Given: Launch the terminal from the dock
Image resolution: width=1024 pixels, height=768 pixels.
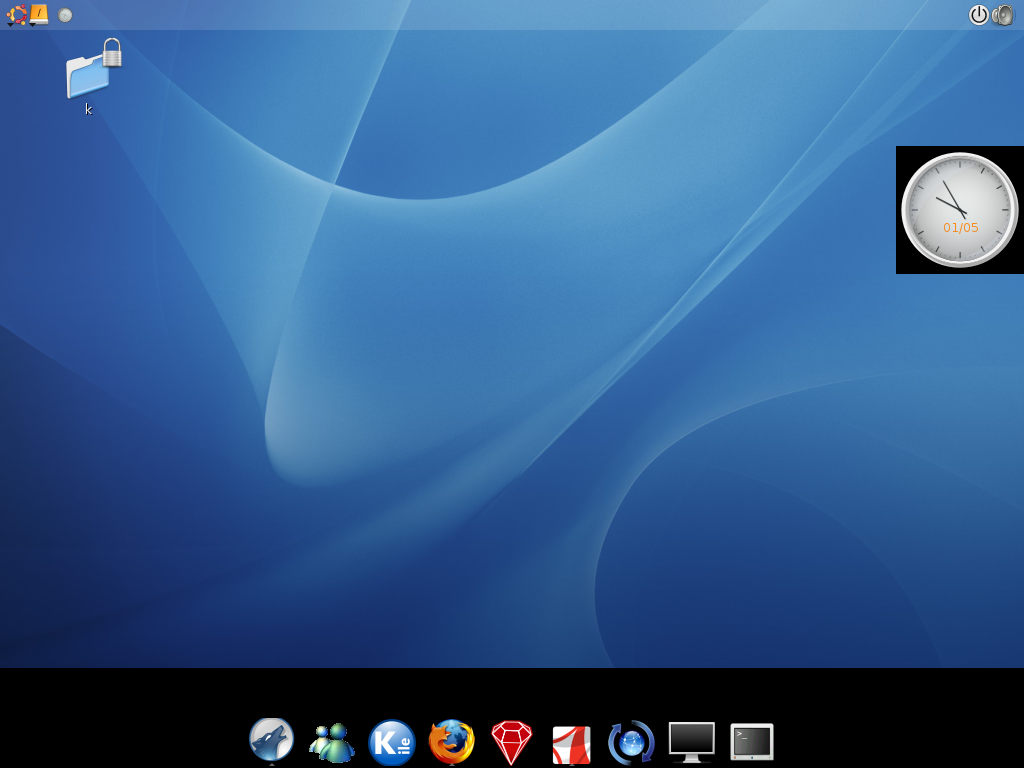Looking at the screenshot, I should (x=752, y=742).
